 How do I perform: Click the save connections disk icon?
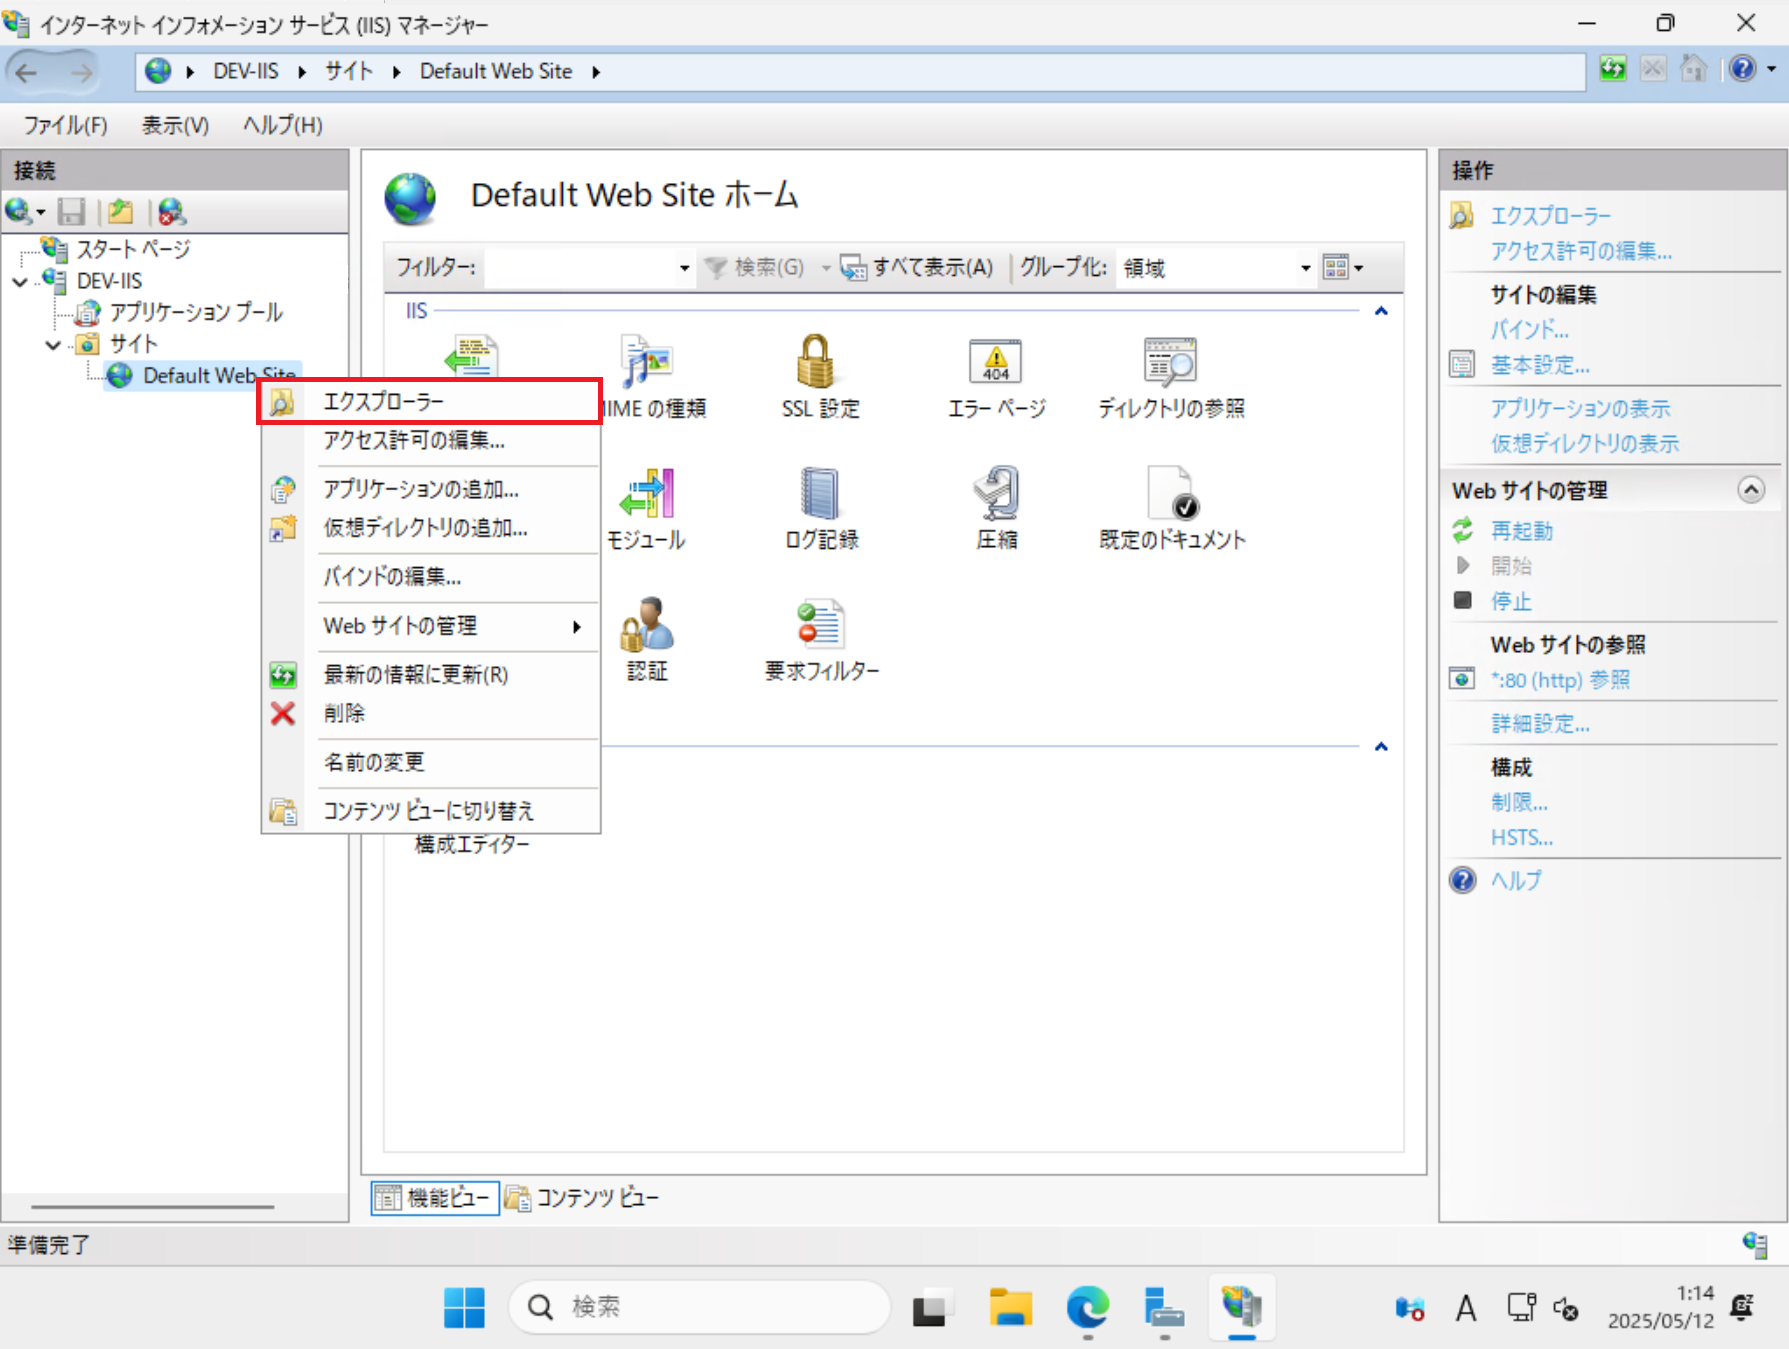pos(71,211)
